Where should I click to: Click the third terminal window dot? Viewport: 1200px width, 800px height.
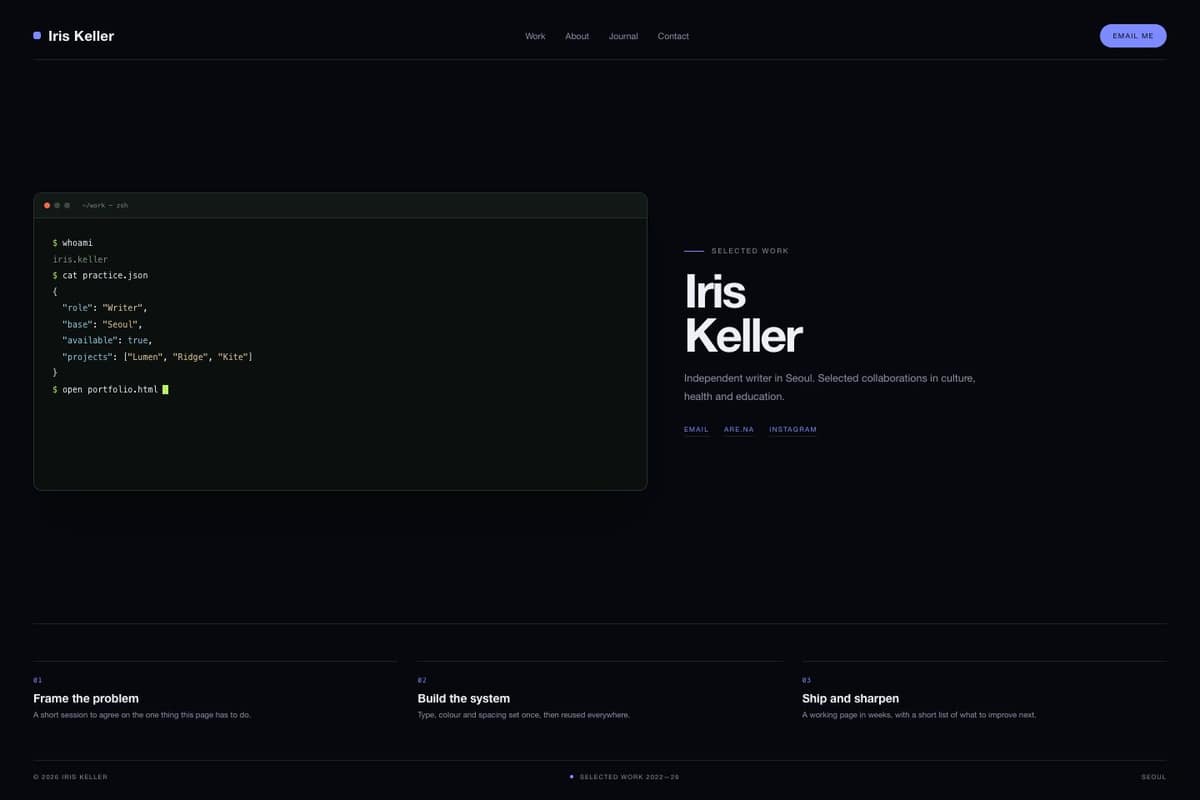tap(67, 205)
